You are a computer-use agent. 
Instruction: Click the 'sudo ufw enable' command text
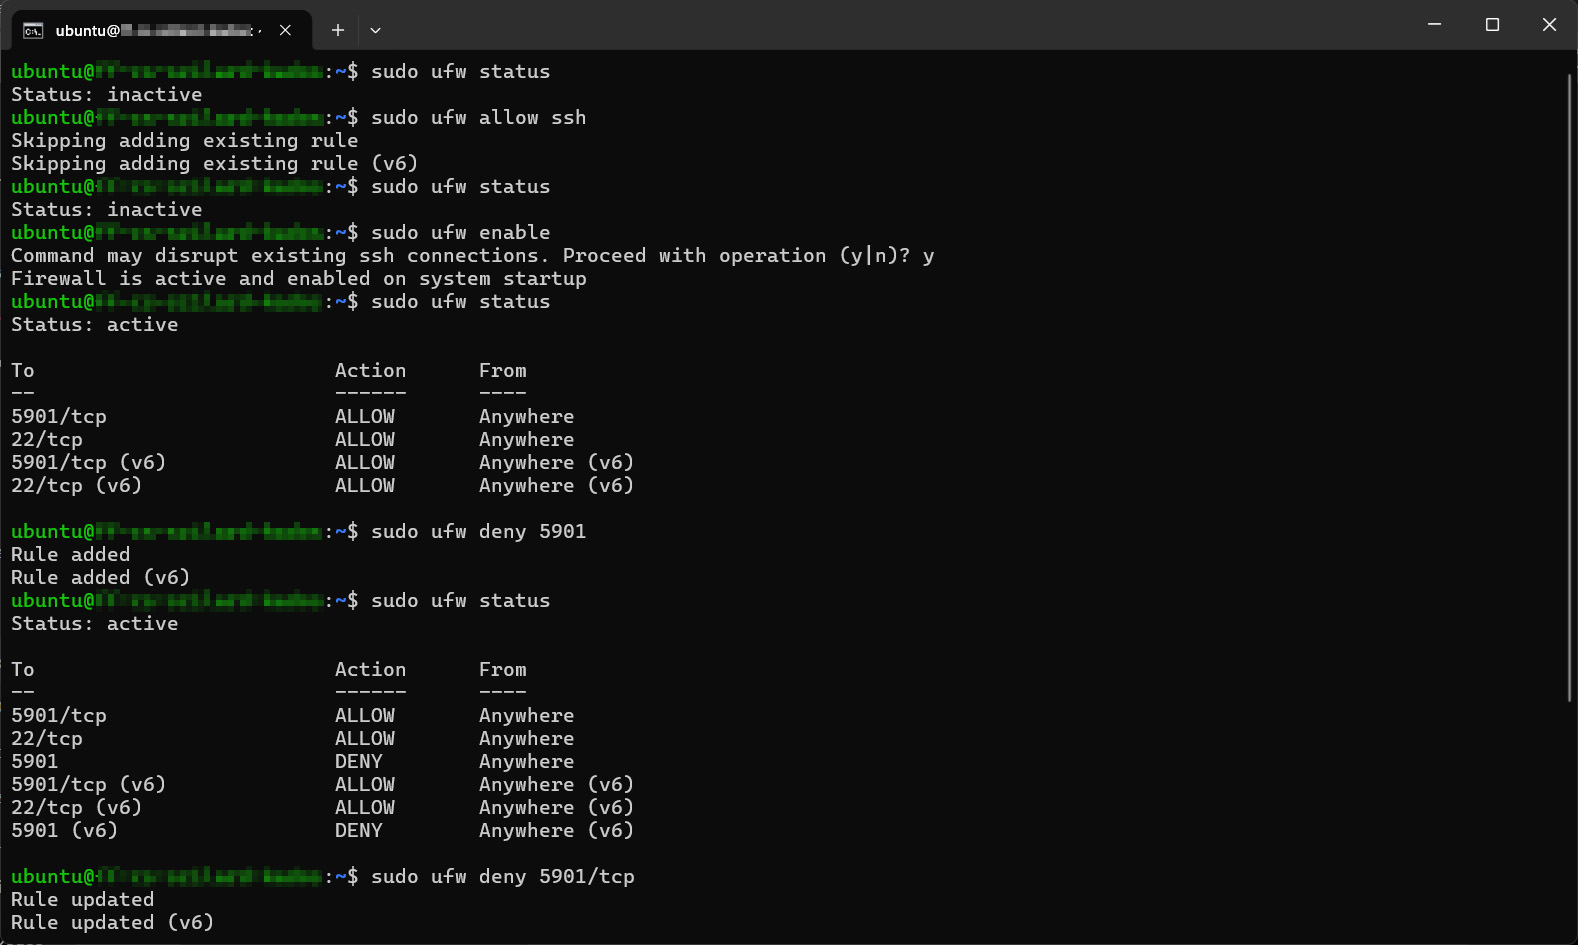coord(461,232)
